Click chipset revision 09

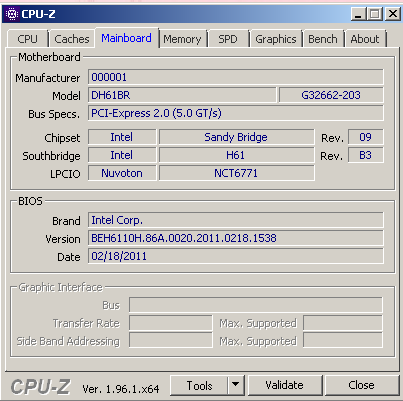366,137
